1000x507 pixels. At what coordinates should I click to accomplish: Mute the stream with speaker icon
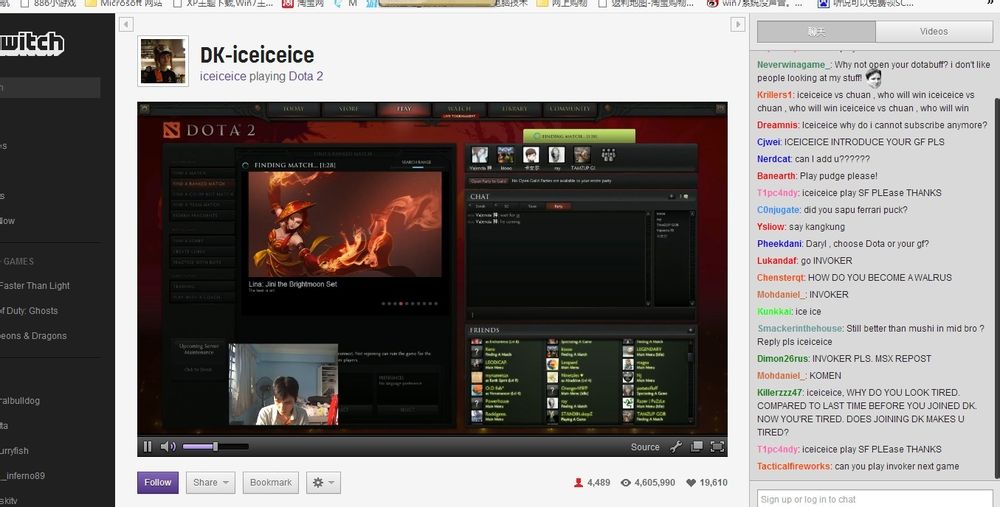click(168, 446)
